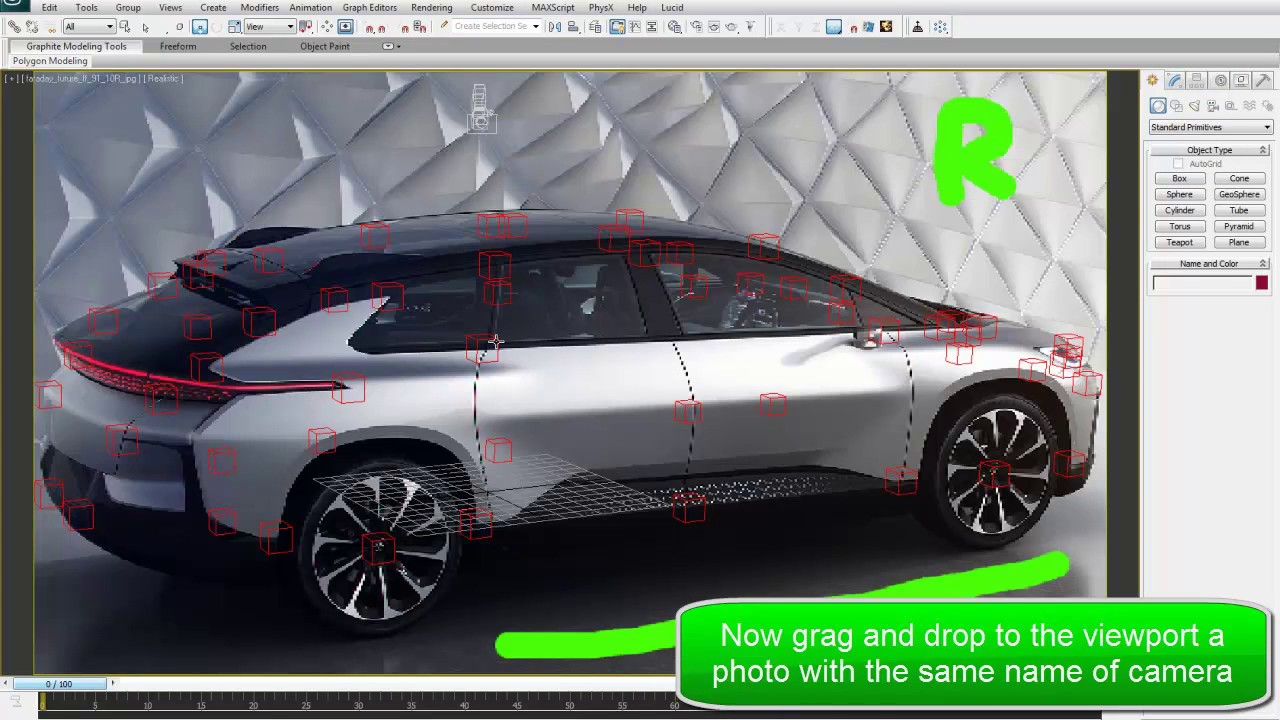
Task: Open the Standard Primitives dropdown
Action: [1210, 127]
